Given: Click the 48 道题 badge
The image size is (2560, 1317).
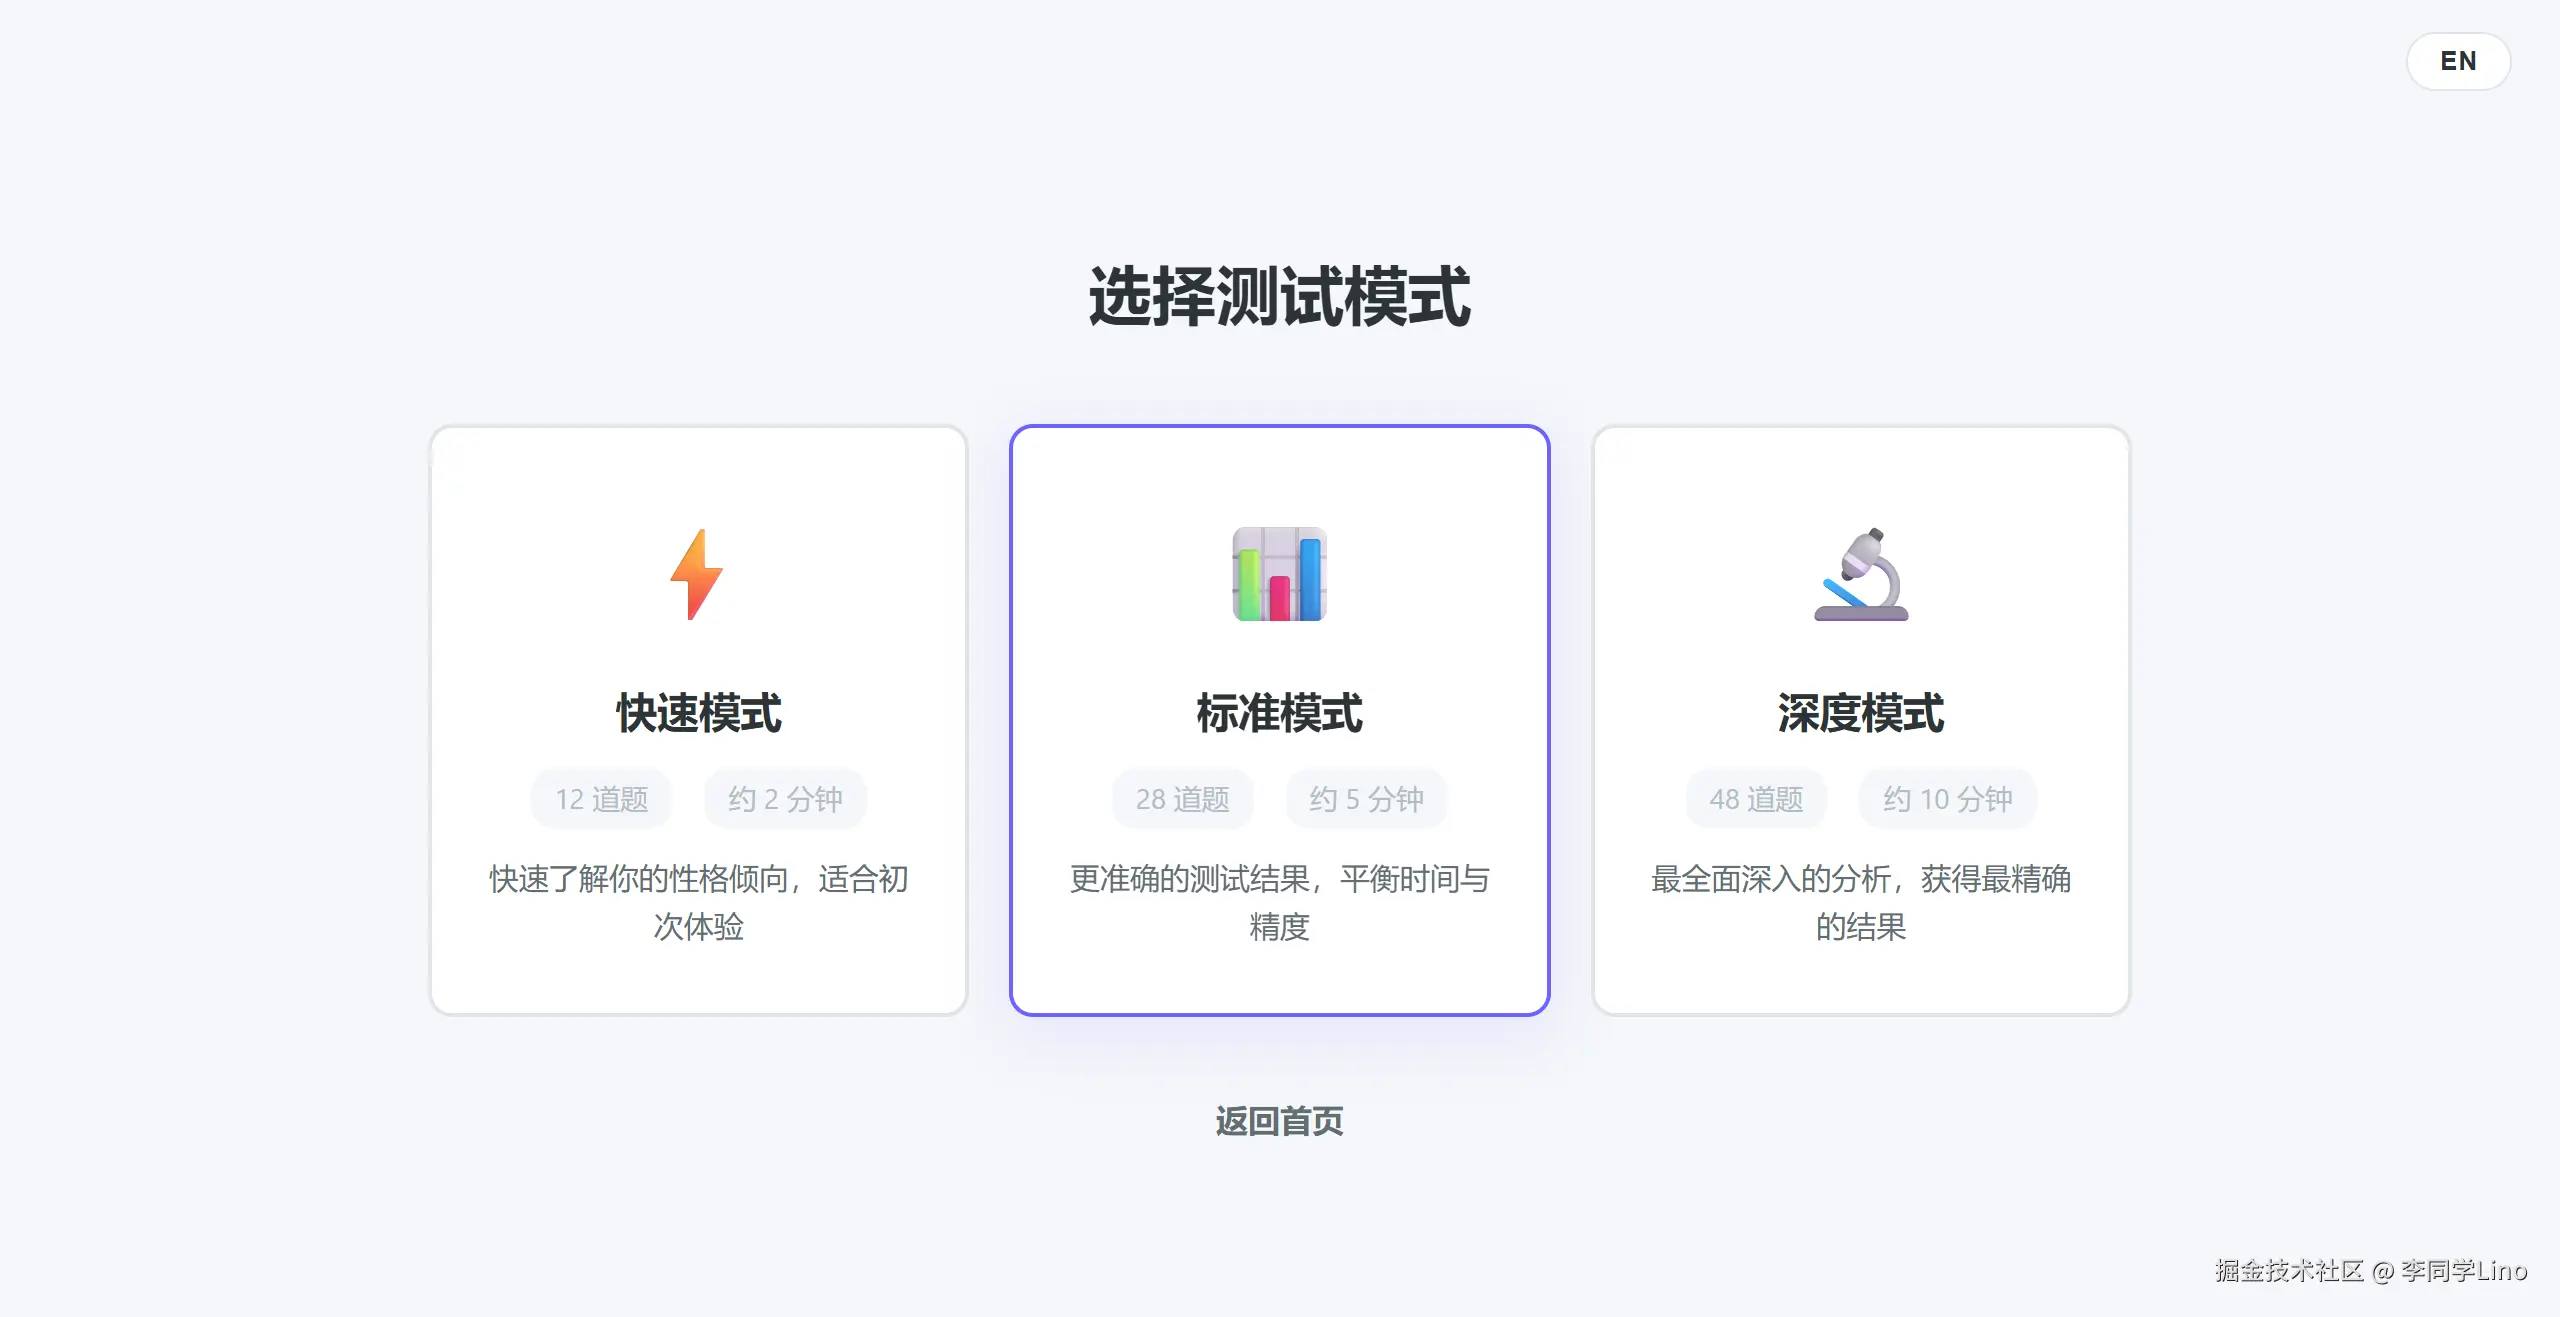Looking at the screenshot, I should point(1757,799).
